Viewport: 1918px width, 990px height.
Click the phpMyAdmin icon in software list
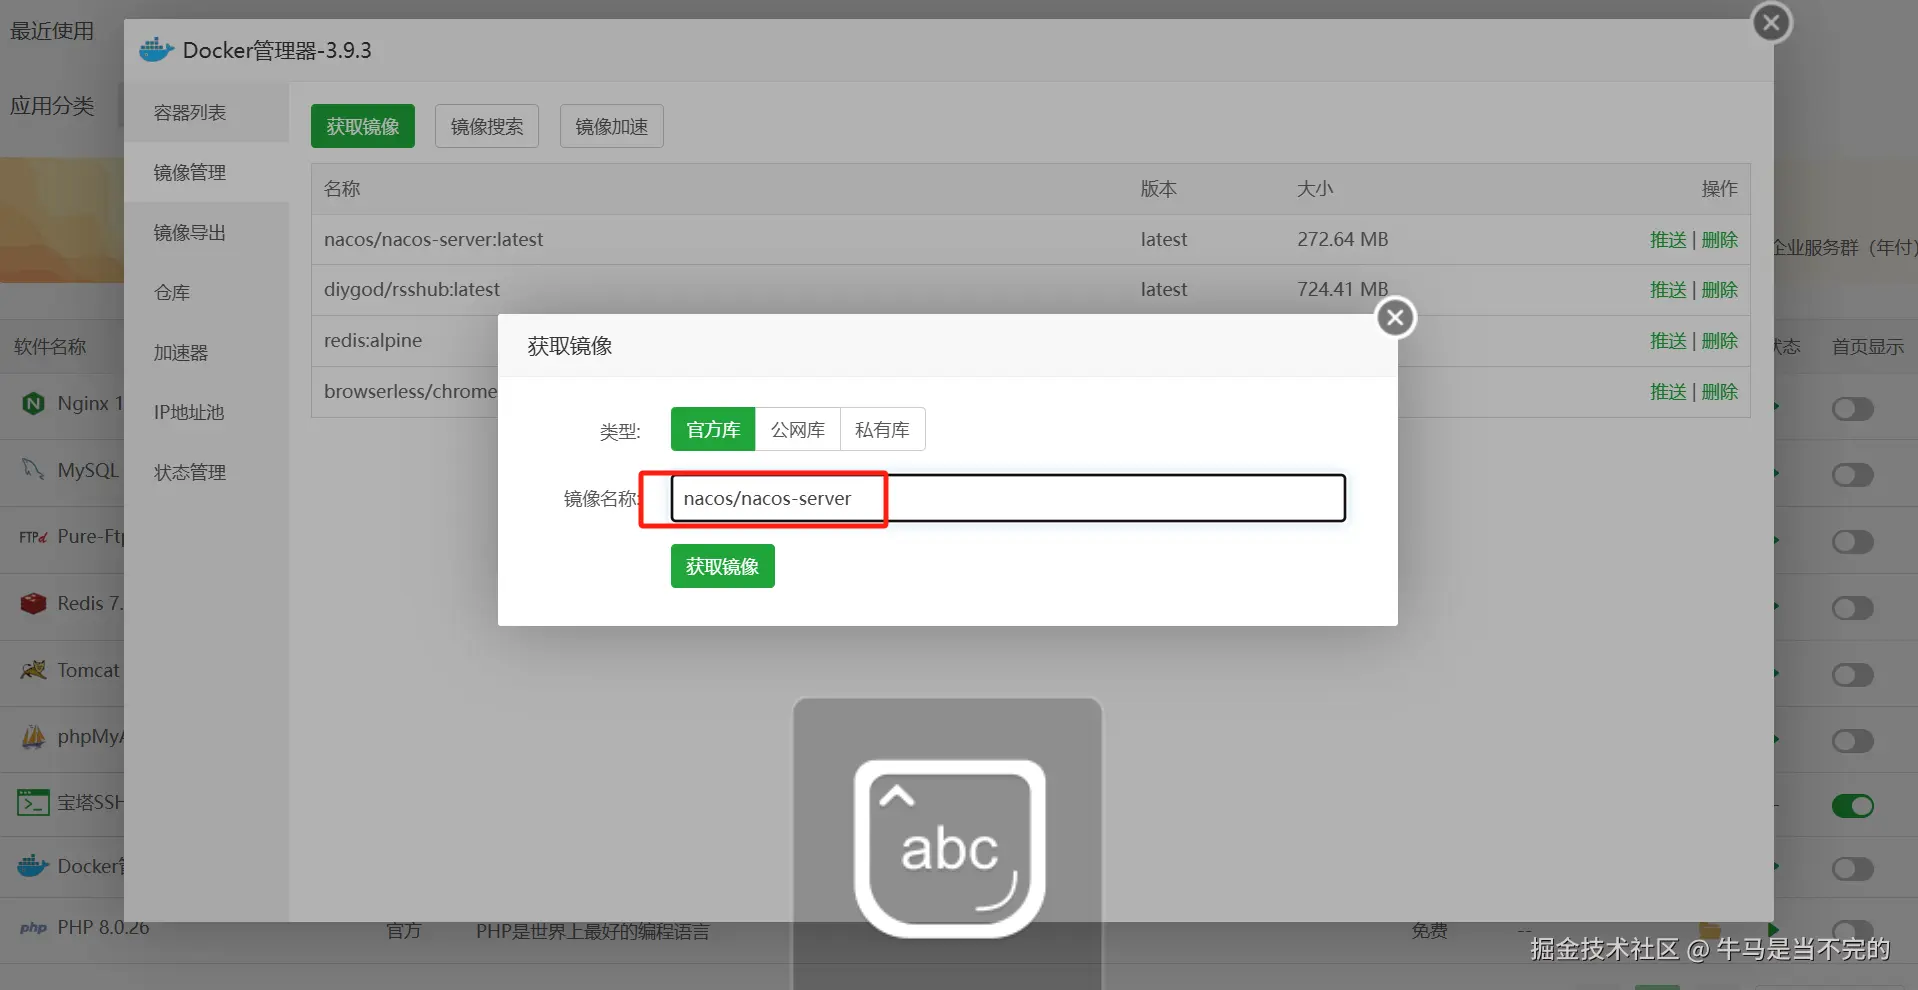[33, 736]
